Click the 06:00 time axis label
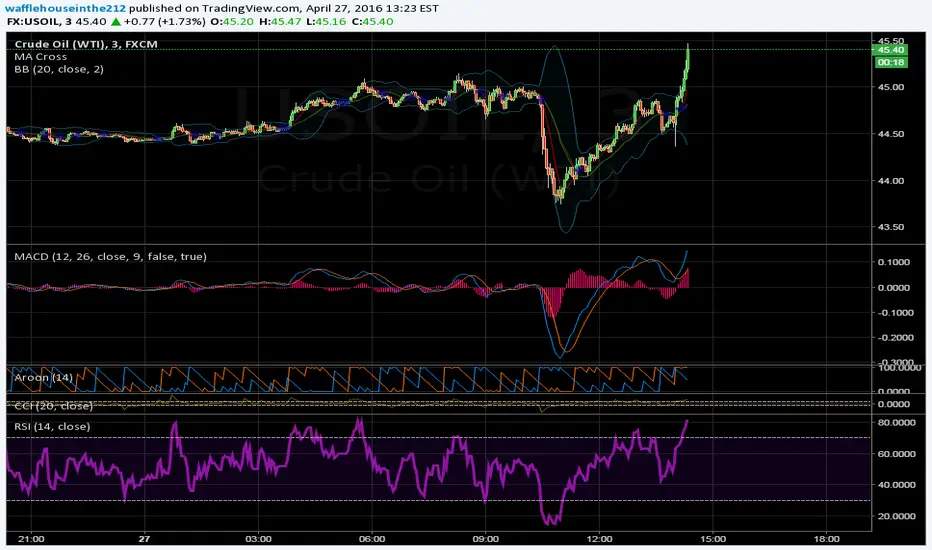Screen dimensions: 932x550 click(x=372, y=539)
